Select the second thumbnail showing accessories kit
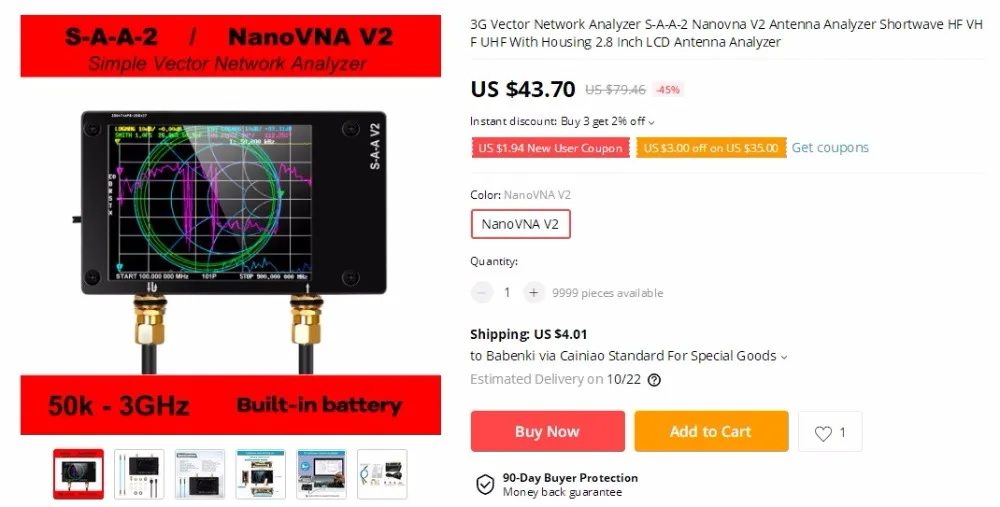This screenshot has width=1000, height=507. pos(139,474)
